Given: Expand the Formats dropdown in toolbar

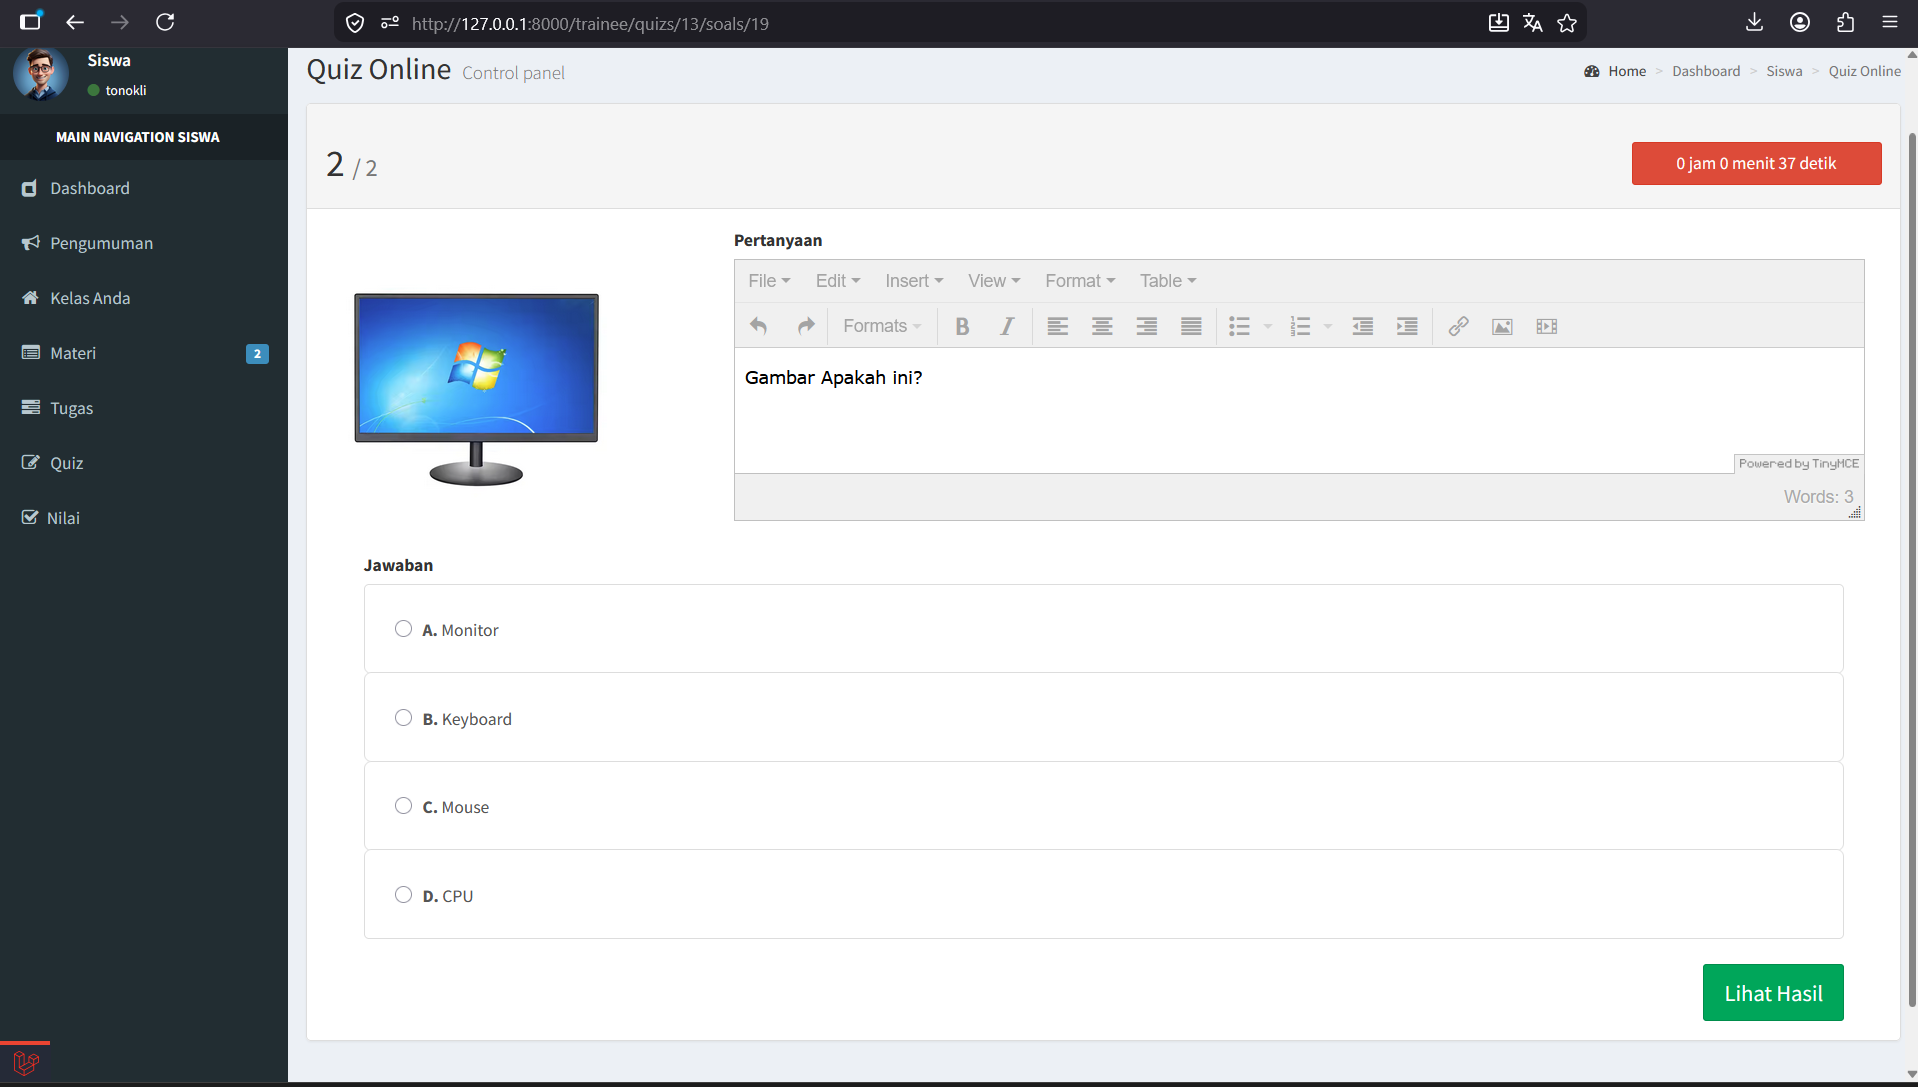Looking at the screenshot, I should [882, 326].
